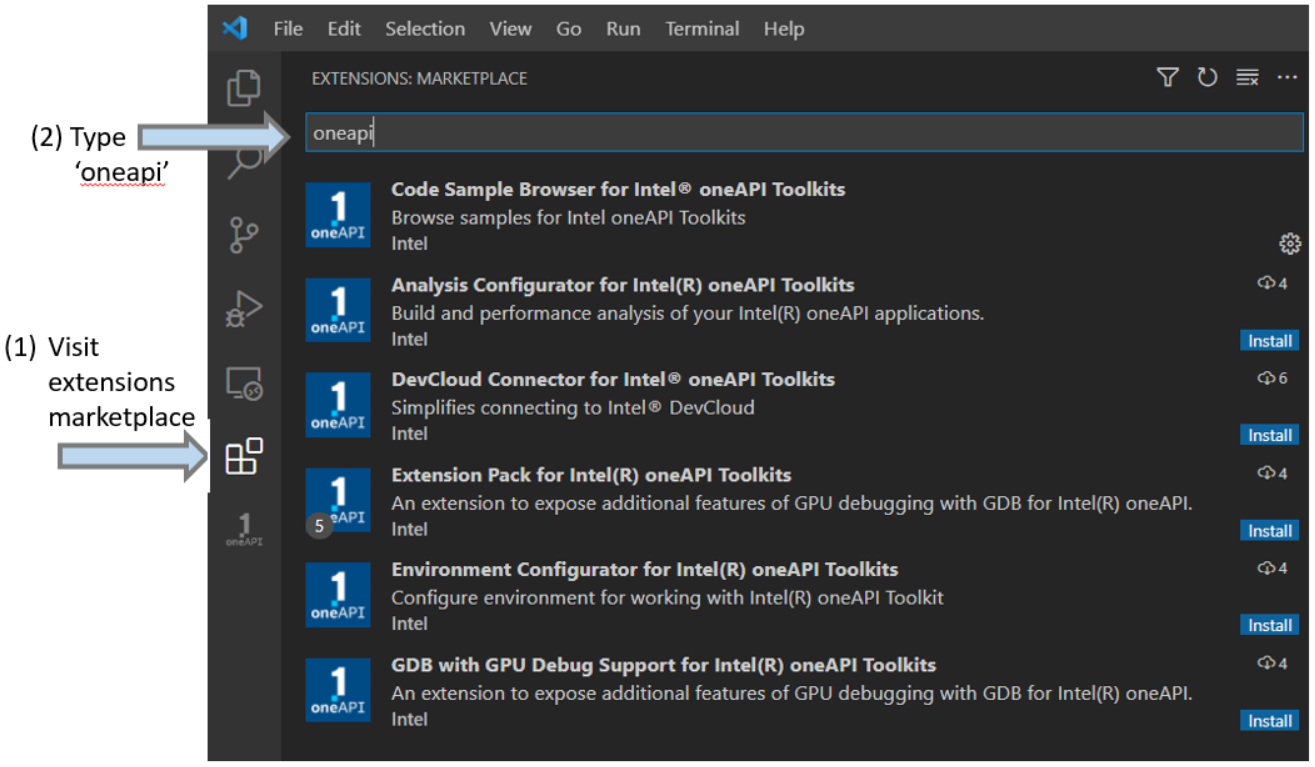Click Extension Pack oneAPI logo
This screenshot has width=1315, height=767.
338,500
